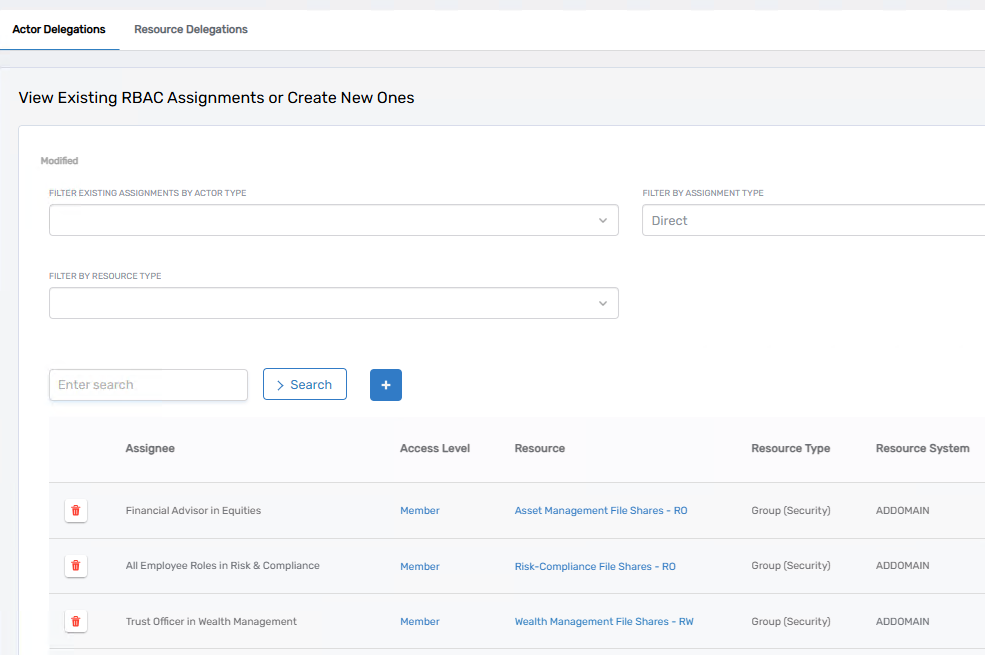Viewport: 985px width, 655px height.
Task: Sort by the Access Level column header
Action: click(x=435, y=448)
